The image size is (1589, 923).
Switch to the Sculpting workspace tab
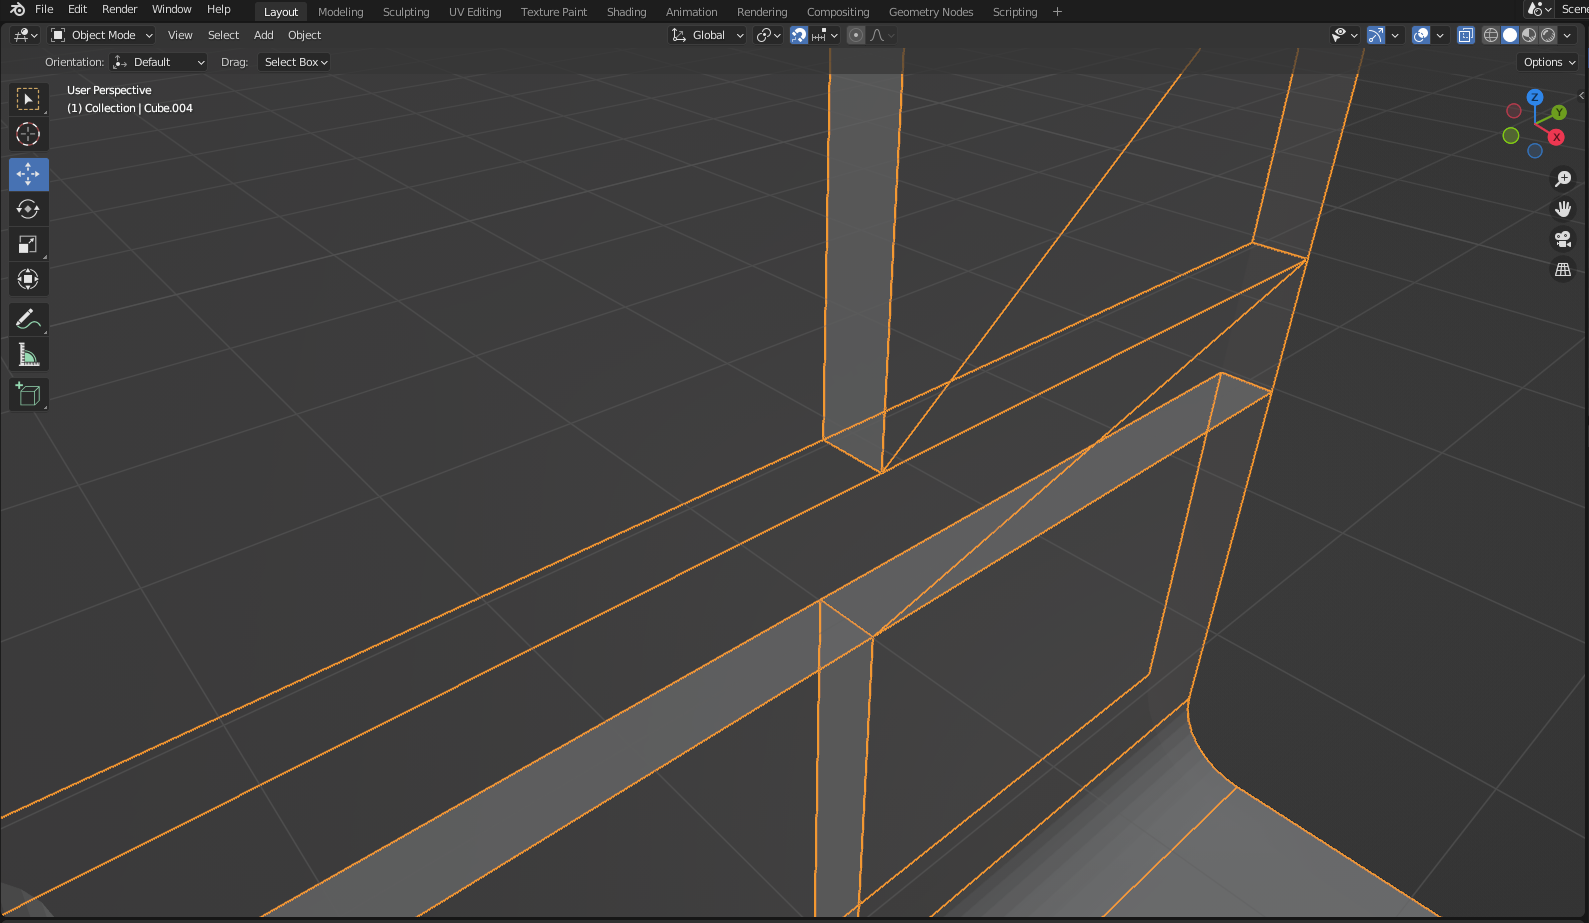click(x=405, y=12)
